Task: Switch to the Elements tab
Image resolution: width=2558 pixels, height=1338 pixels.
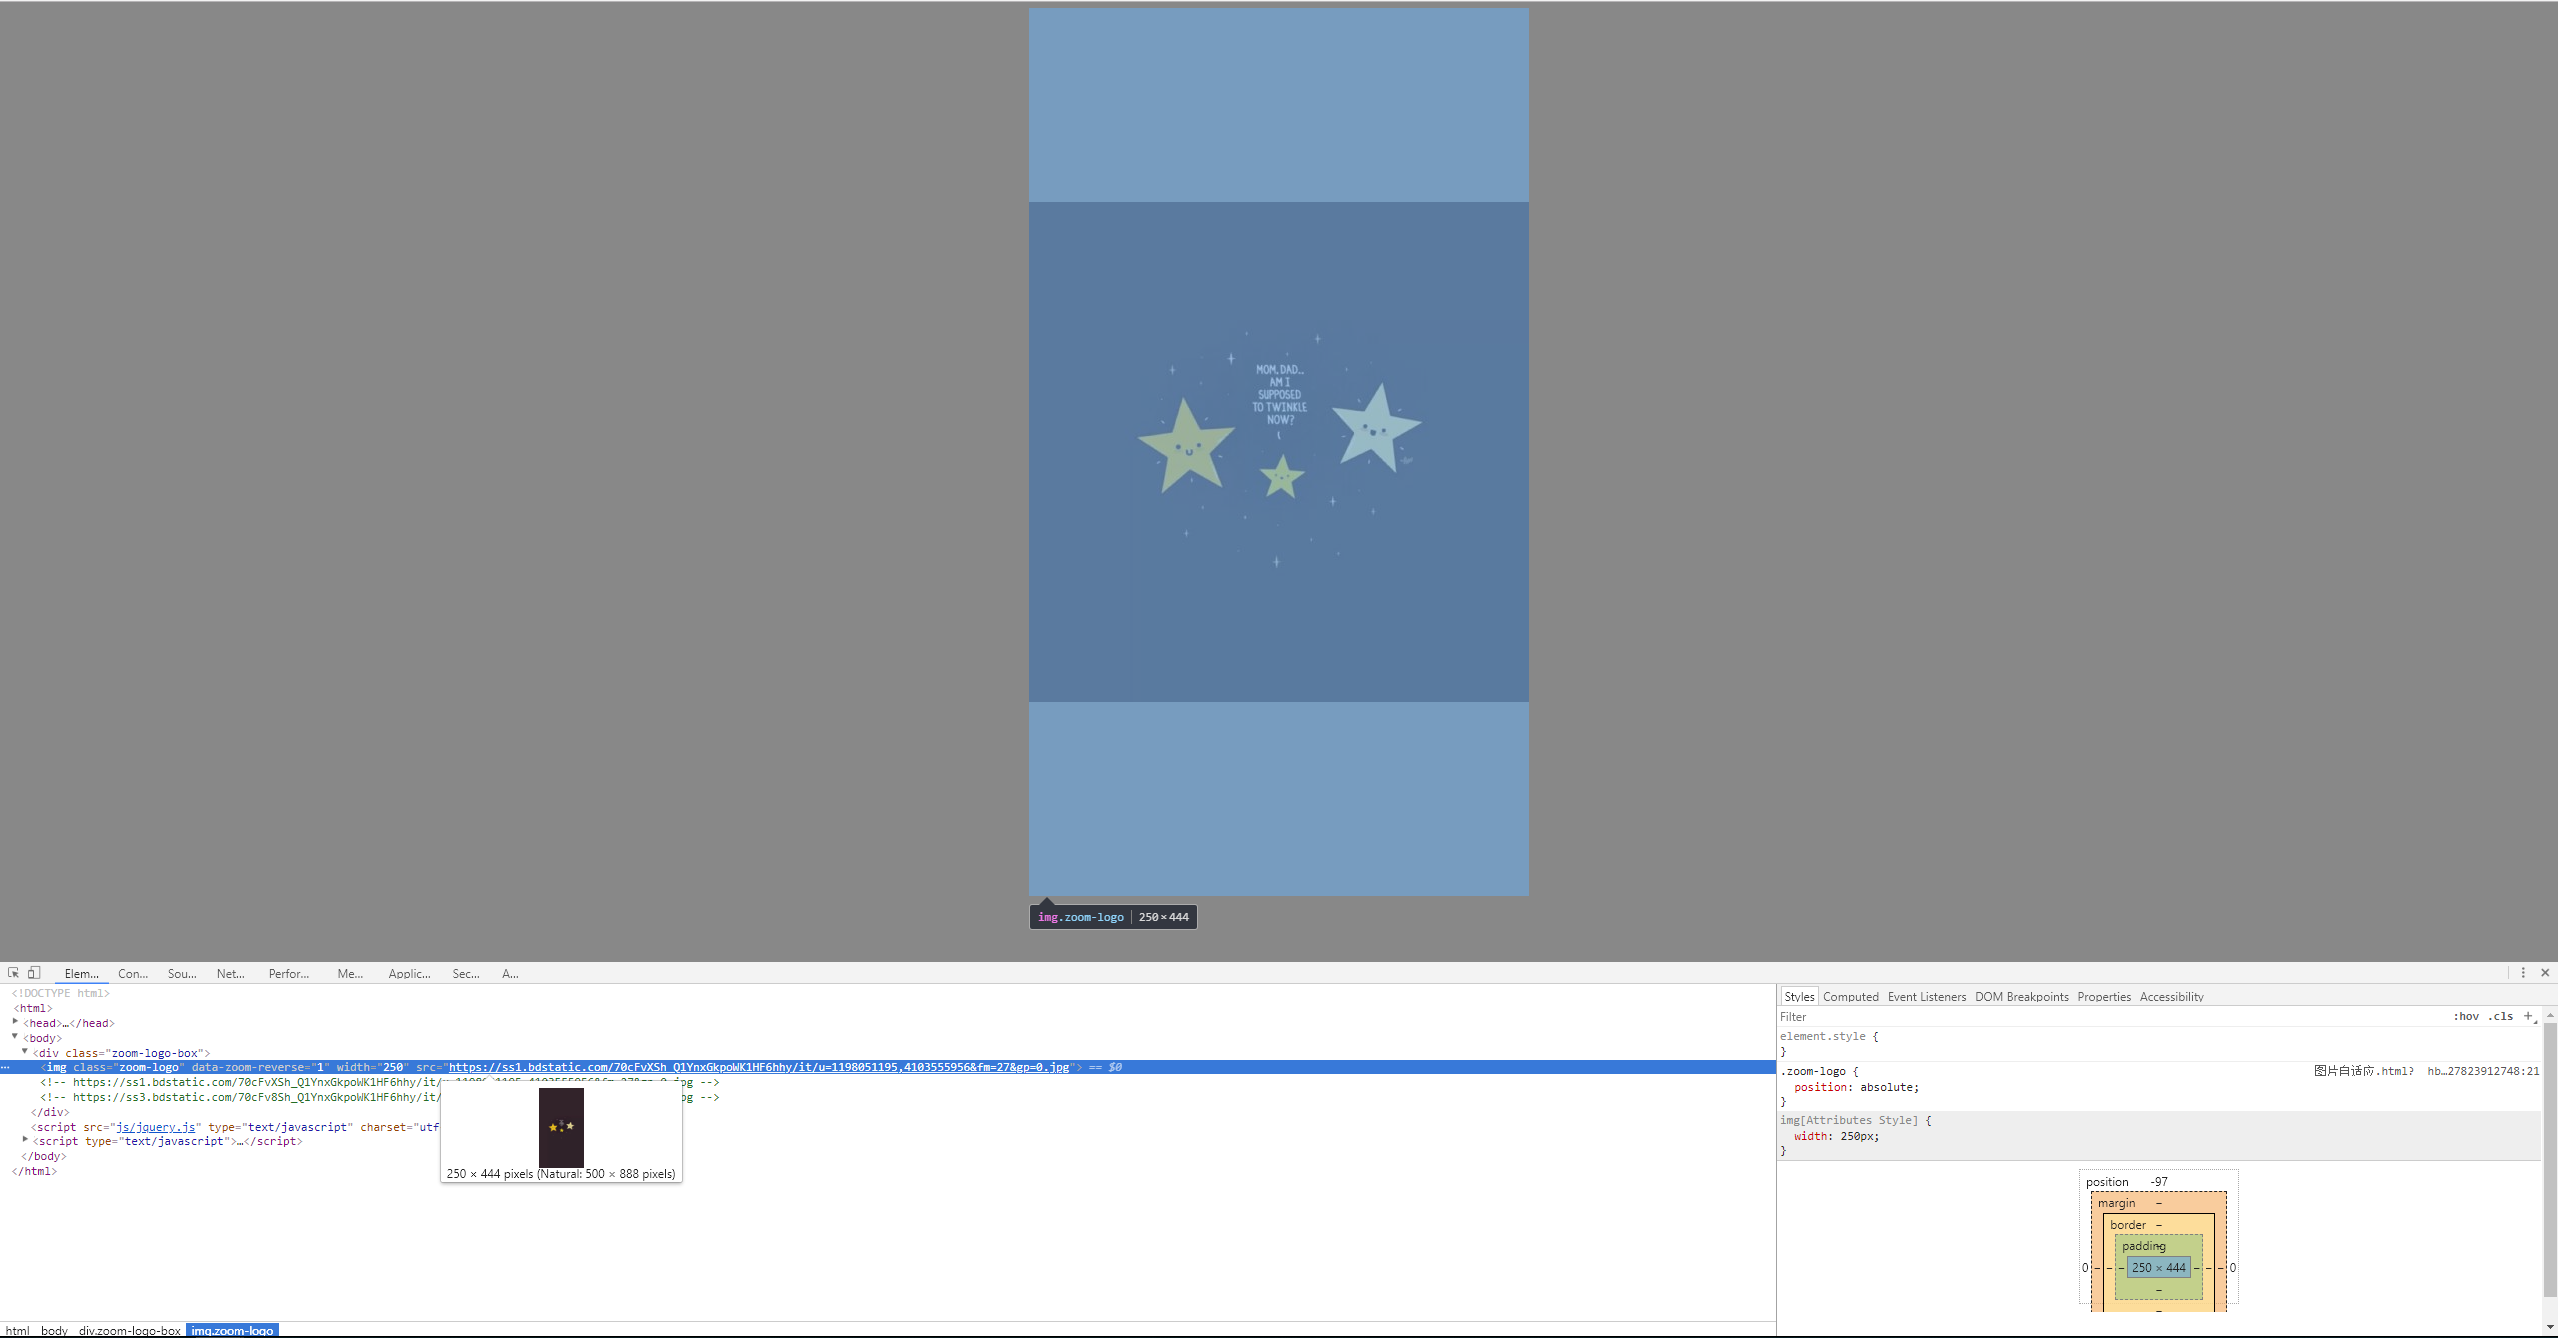Action: 81,973
